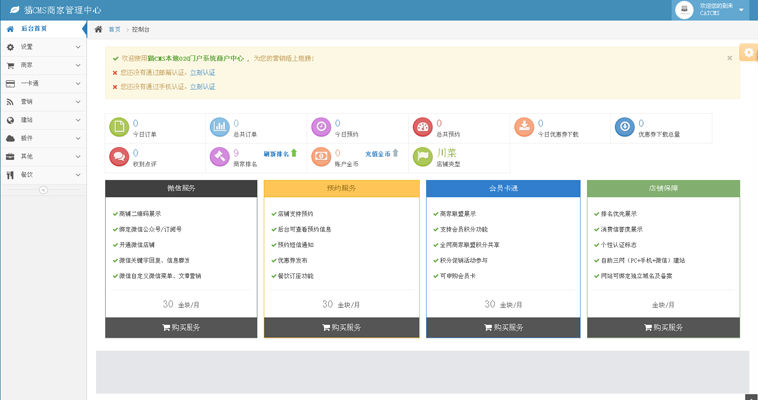
Task: Click the breadcrumb home icon
Action: pyautogui.click(x=99, y=30)
